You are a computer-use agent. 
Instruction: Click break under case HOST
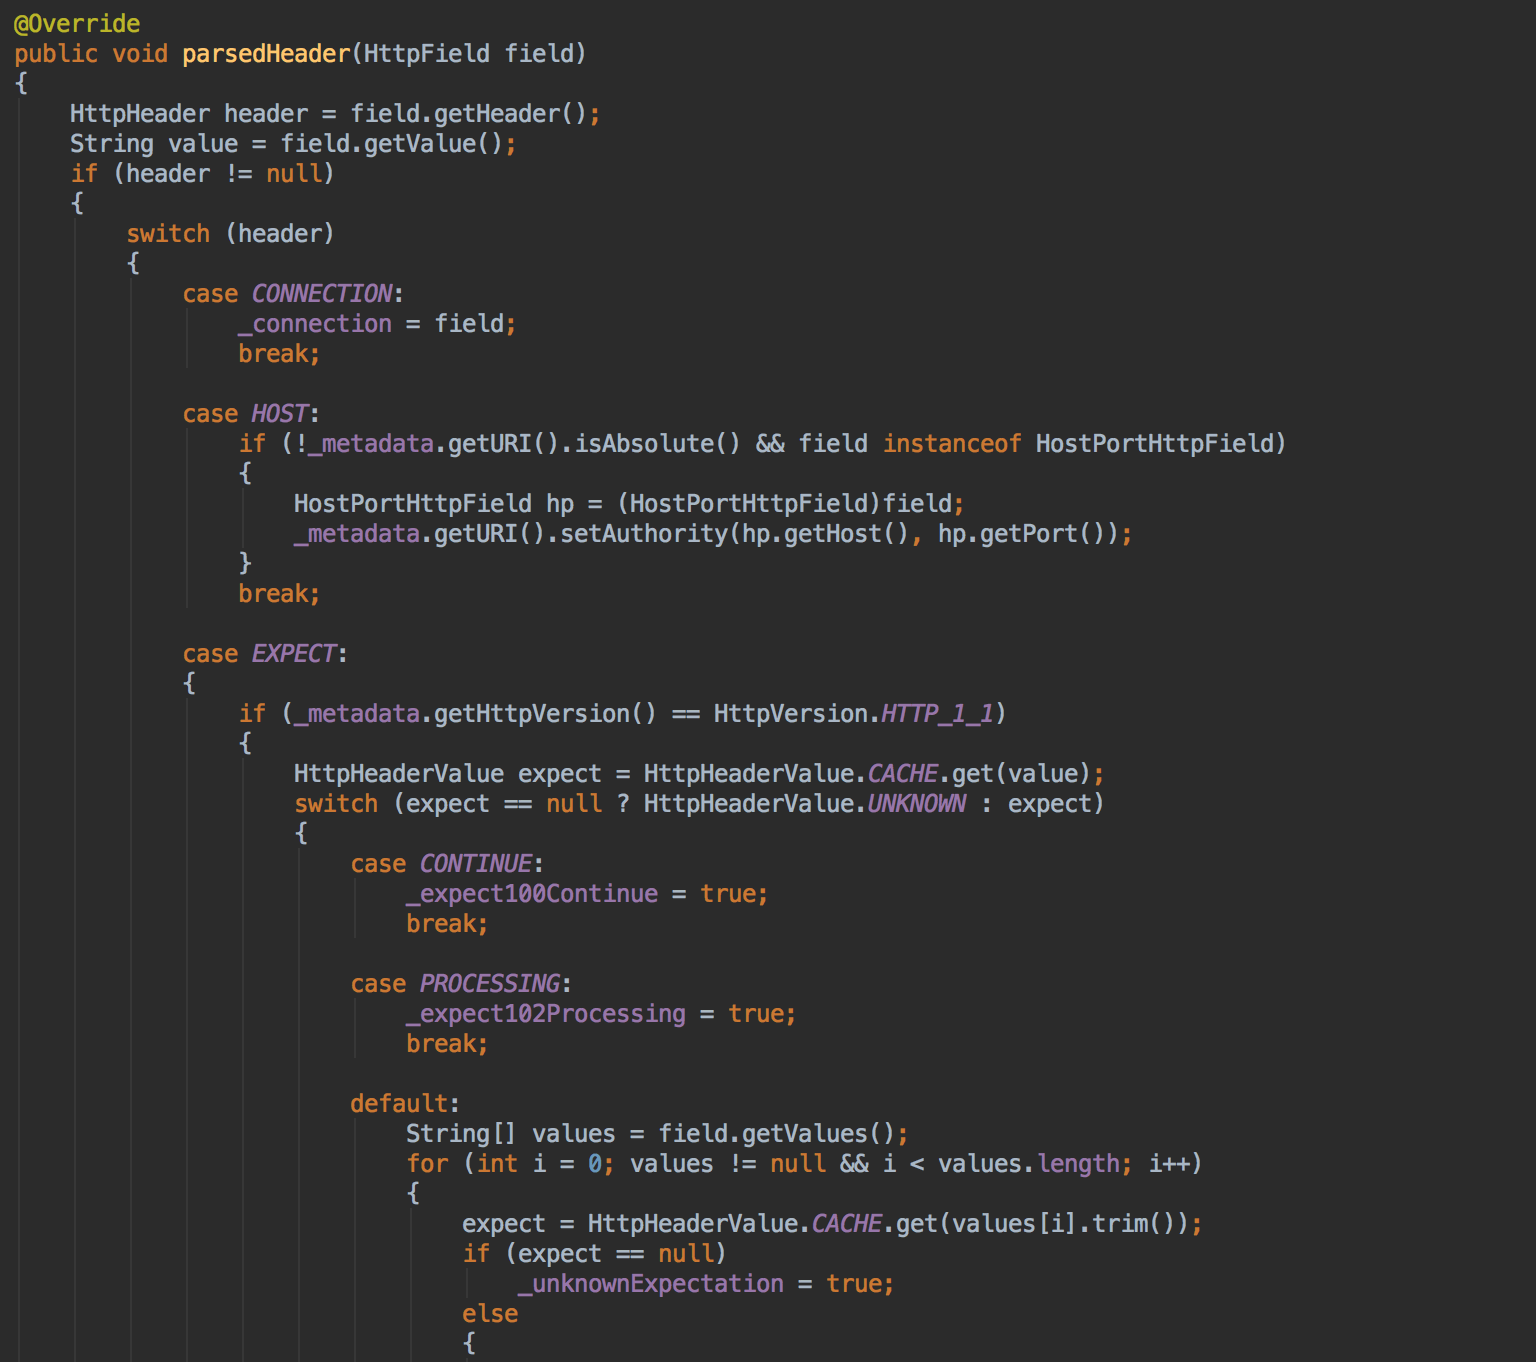click(279, 593)
